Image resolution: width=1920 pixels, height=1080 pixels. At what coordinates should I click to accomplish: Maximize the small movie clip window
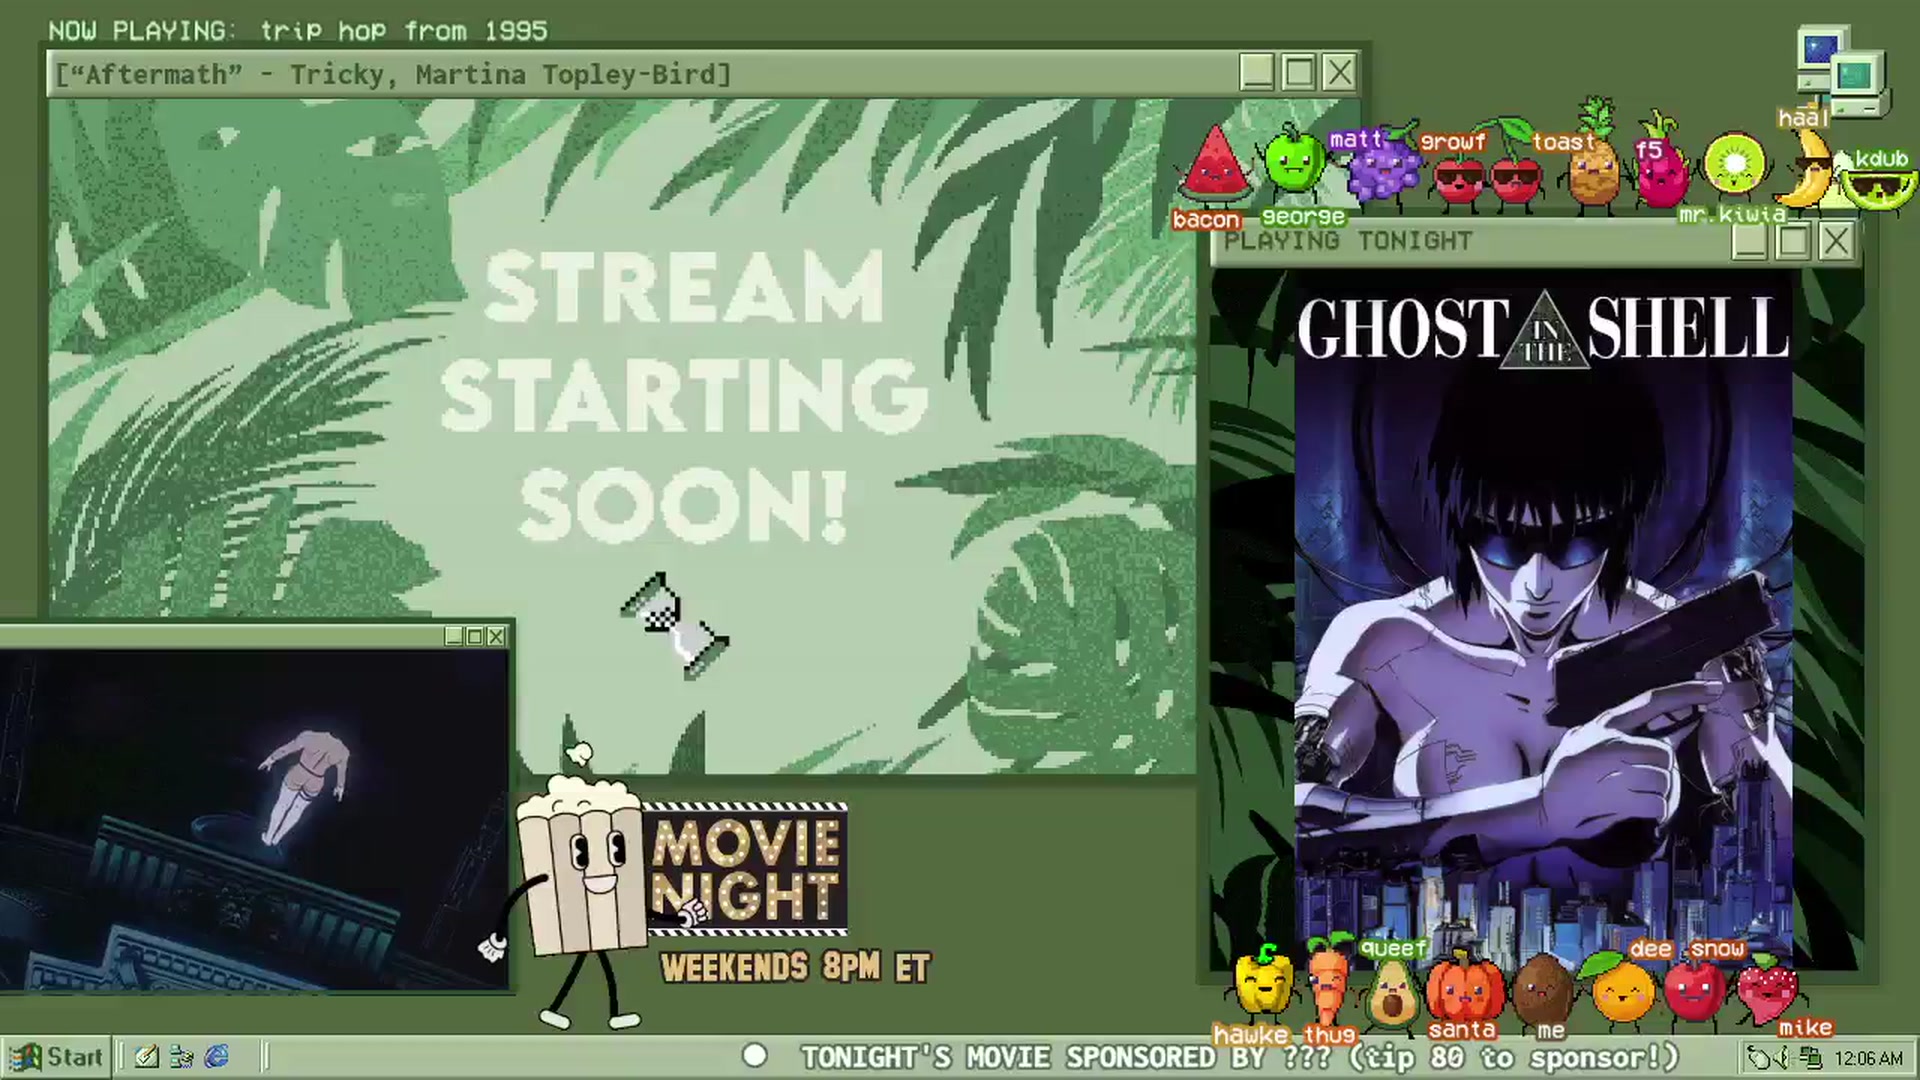[475, 636]
